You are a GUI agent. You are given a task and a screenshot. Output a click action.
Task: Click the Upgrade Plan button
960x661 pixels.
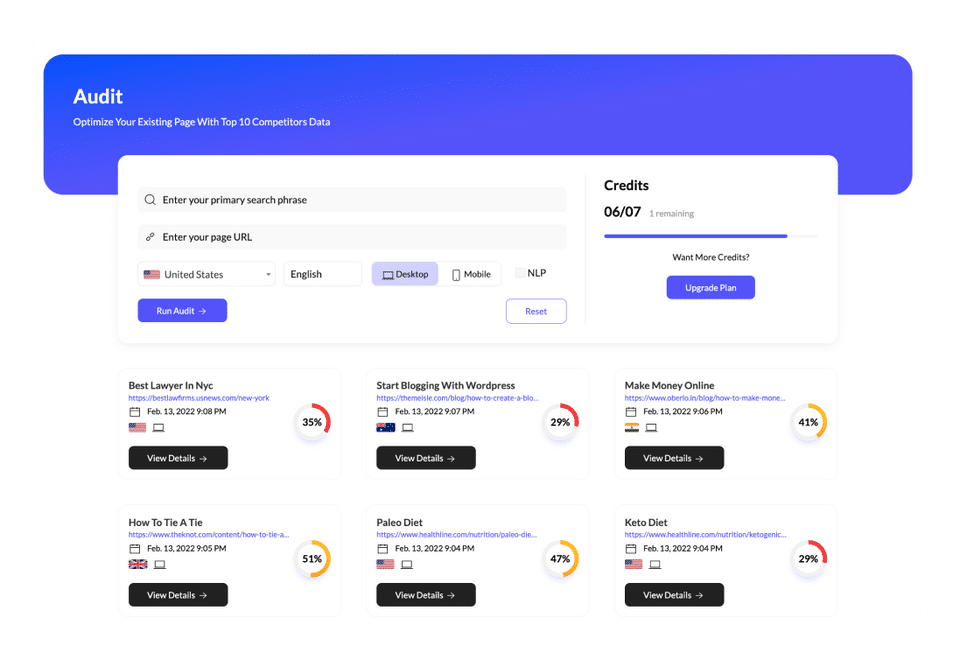tap(711, 288)
